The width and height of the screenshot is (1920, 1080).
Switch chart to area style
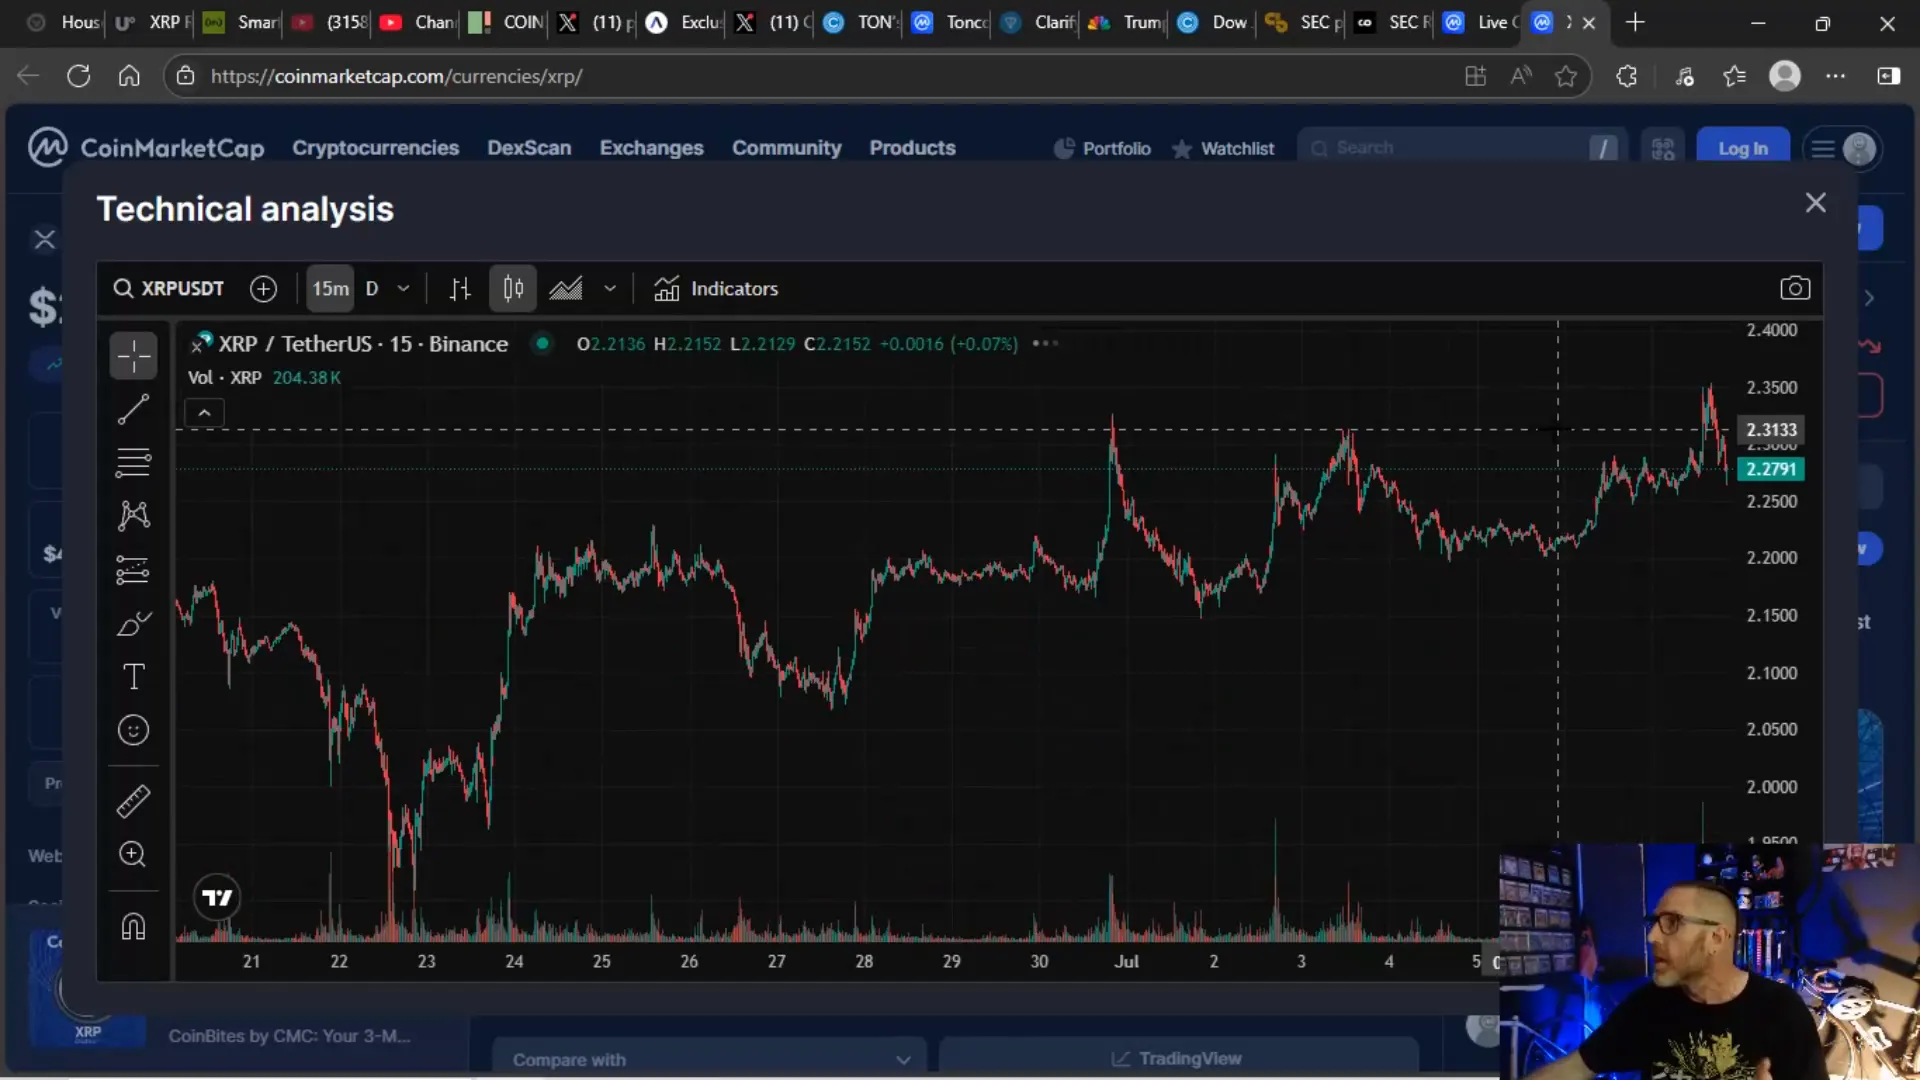pos(566,289)
